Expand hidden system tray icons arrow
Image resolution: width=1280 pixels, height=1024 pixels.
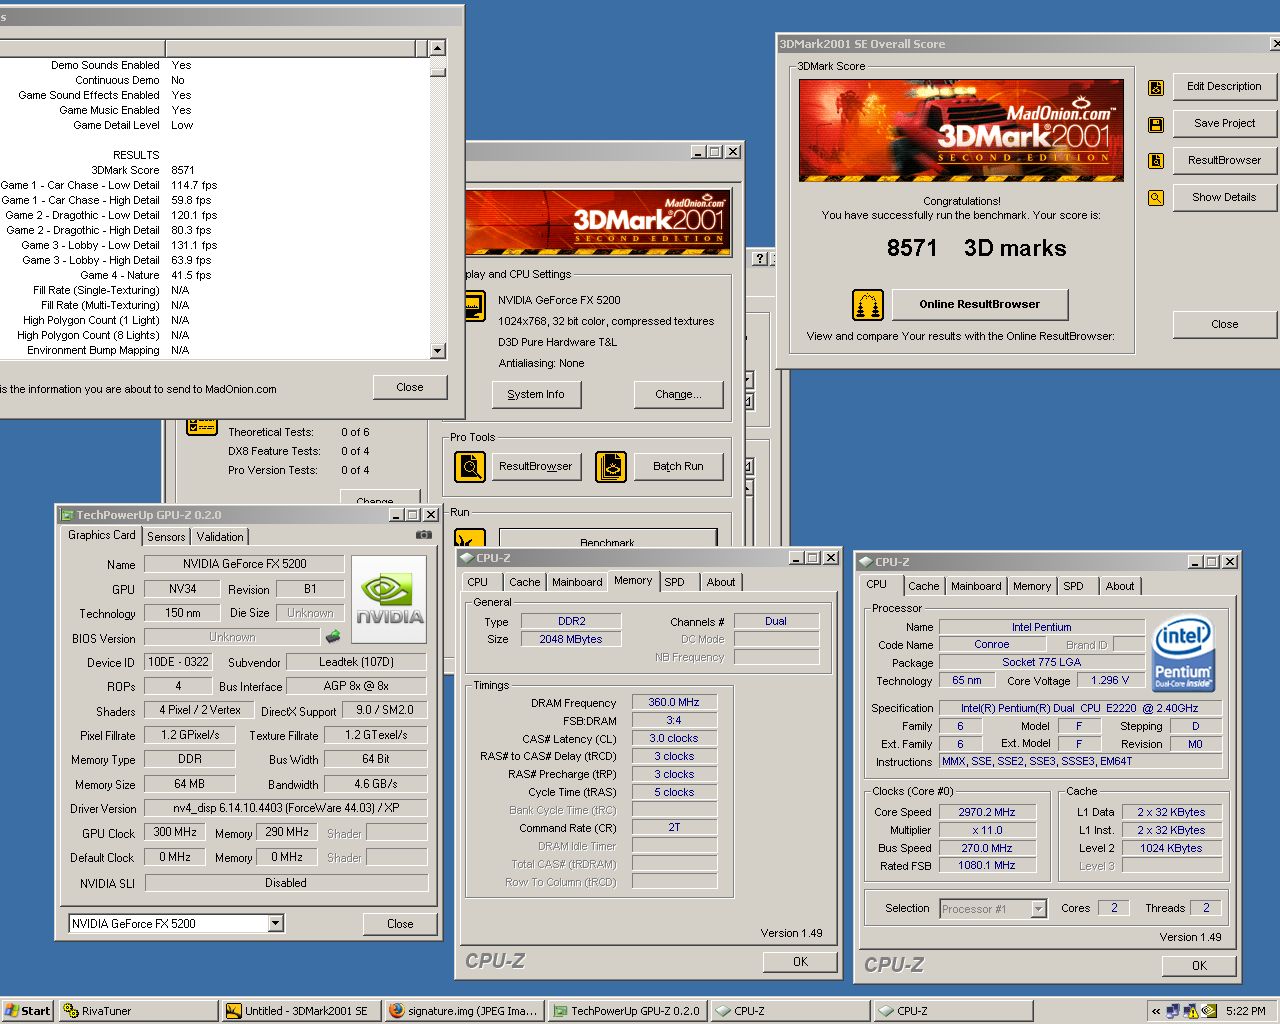(x=1156, y=1011)
